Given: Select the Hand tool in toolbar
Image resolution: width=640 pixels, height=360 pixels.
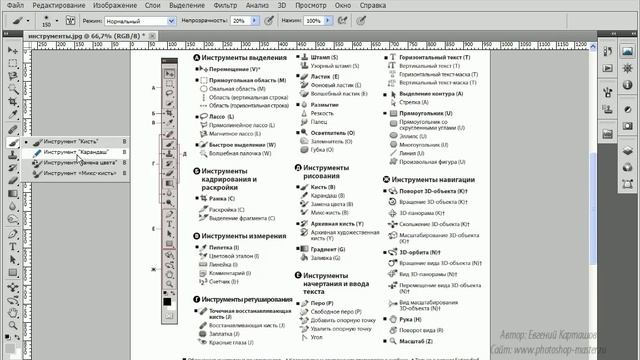Looking at the screenshot, I should tap(13, 313).
